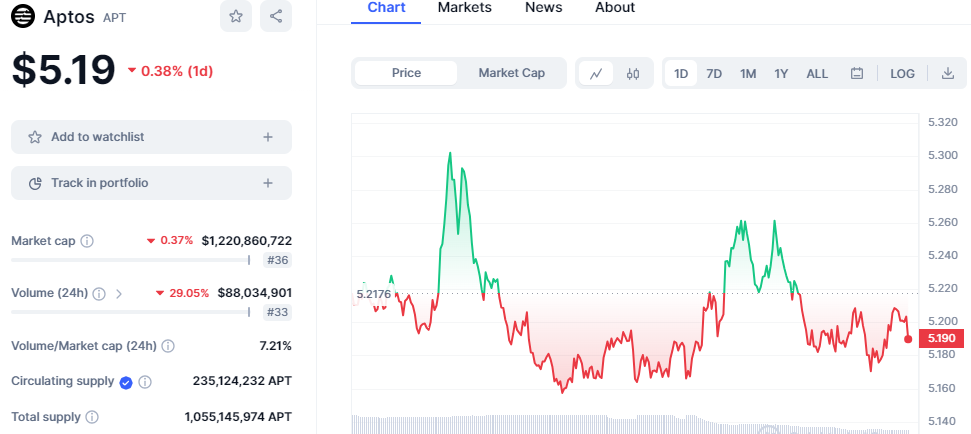Select the 1Y time range
The height and width of the screenshot is (434, 971).
781,74
